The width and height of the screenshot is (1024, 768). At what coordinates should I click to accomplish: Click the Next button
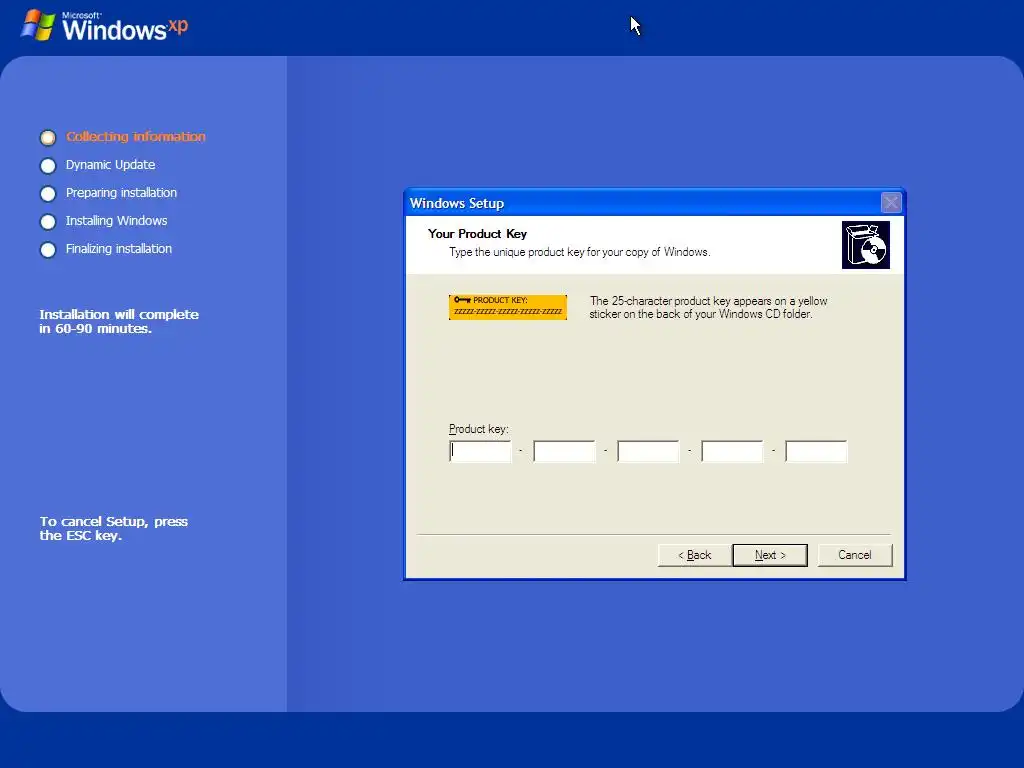[770, 555]
